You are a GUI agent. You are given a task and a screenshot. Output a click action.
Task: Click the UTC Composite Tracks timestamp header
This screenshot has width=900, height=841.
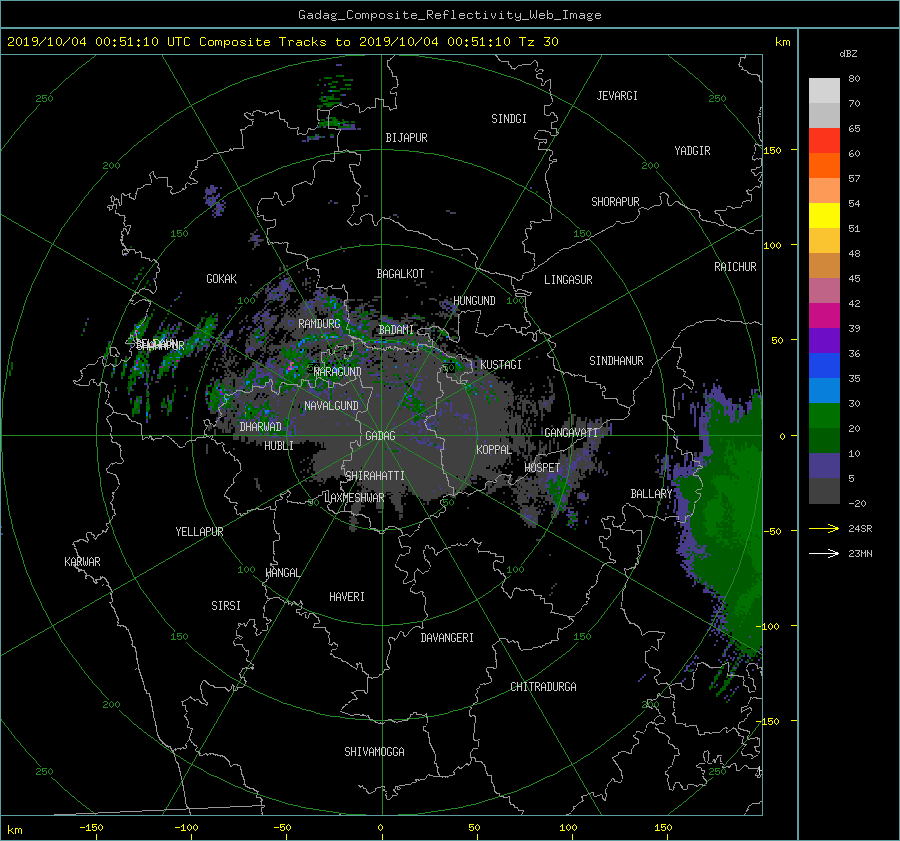click(282, 42)
